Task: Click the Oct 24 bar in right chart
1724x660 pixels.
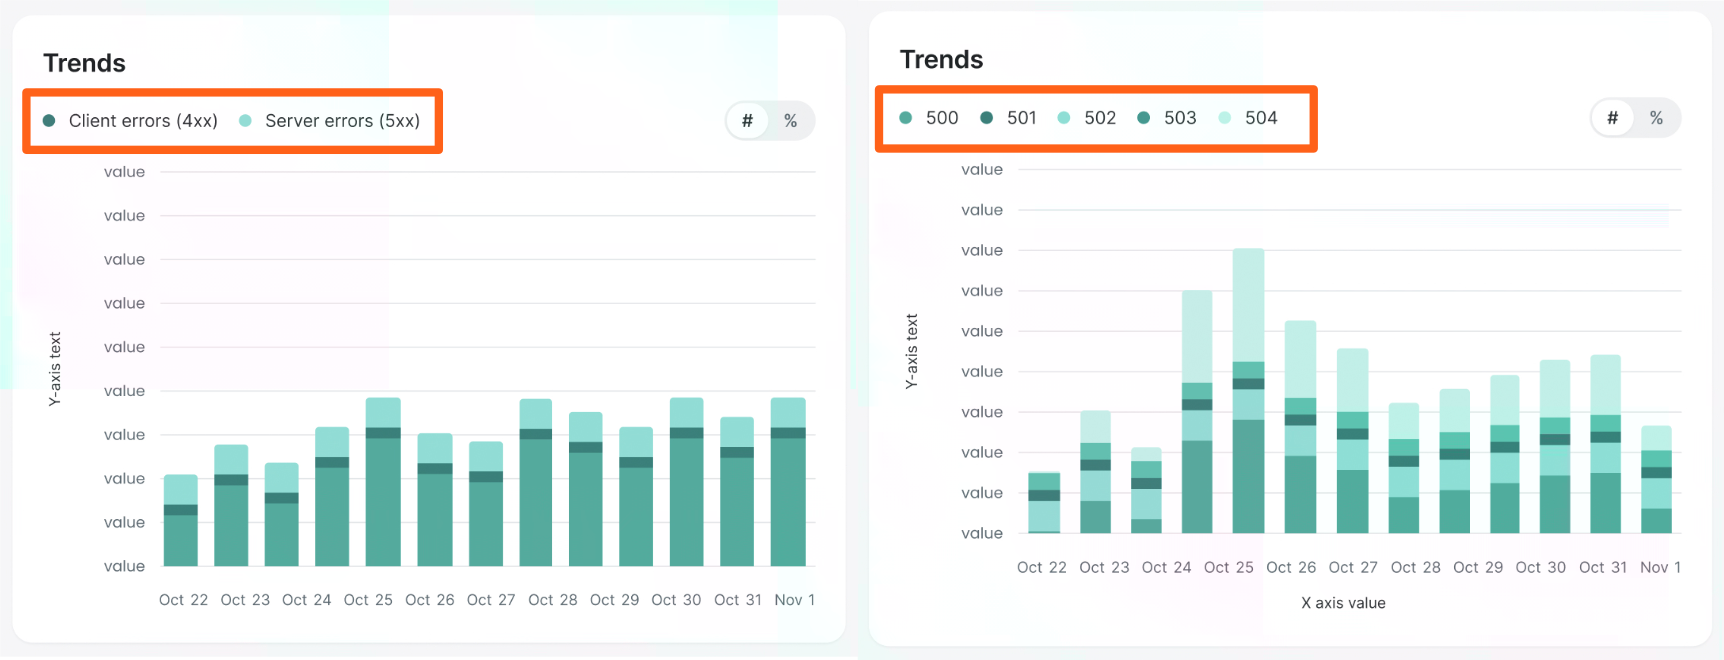Action: click(x=1197, y=420)
